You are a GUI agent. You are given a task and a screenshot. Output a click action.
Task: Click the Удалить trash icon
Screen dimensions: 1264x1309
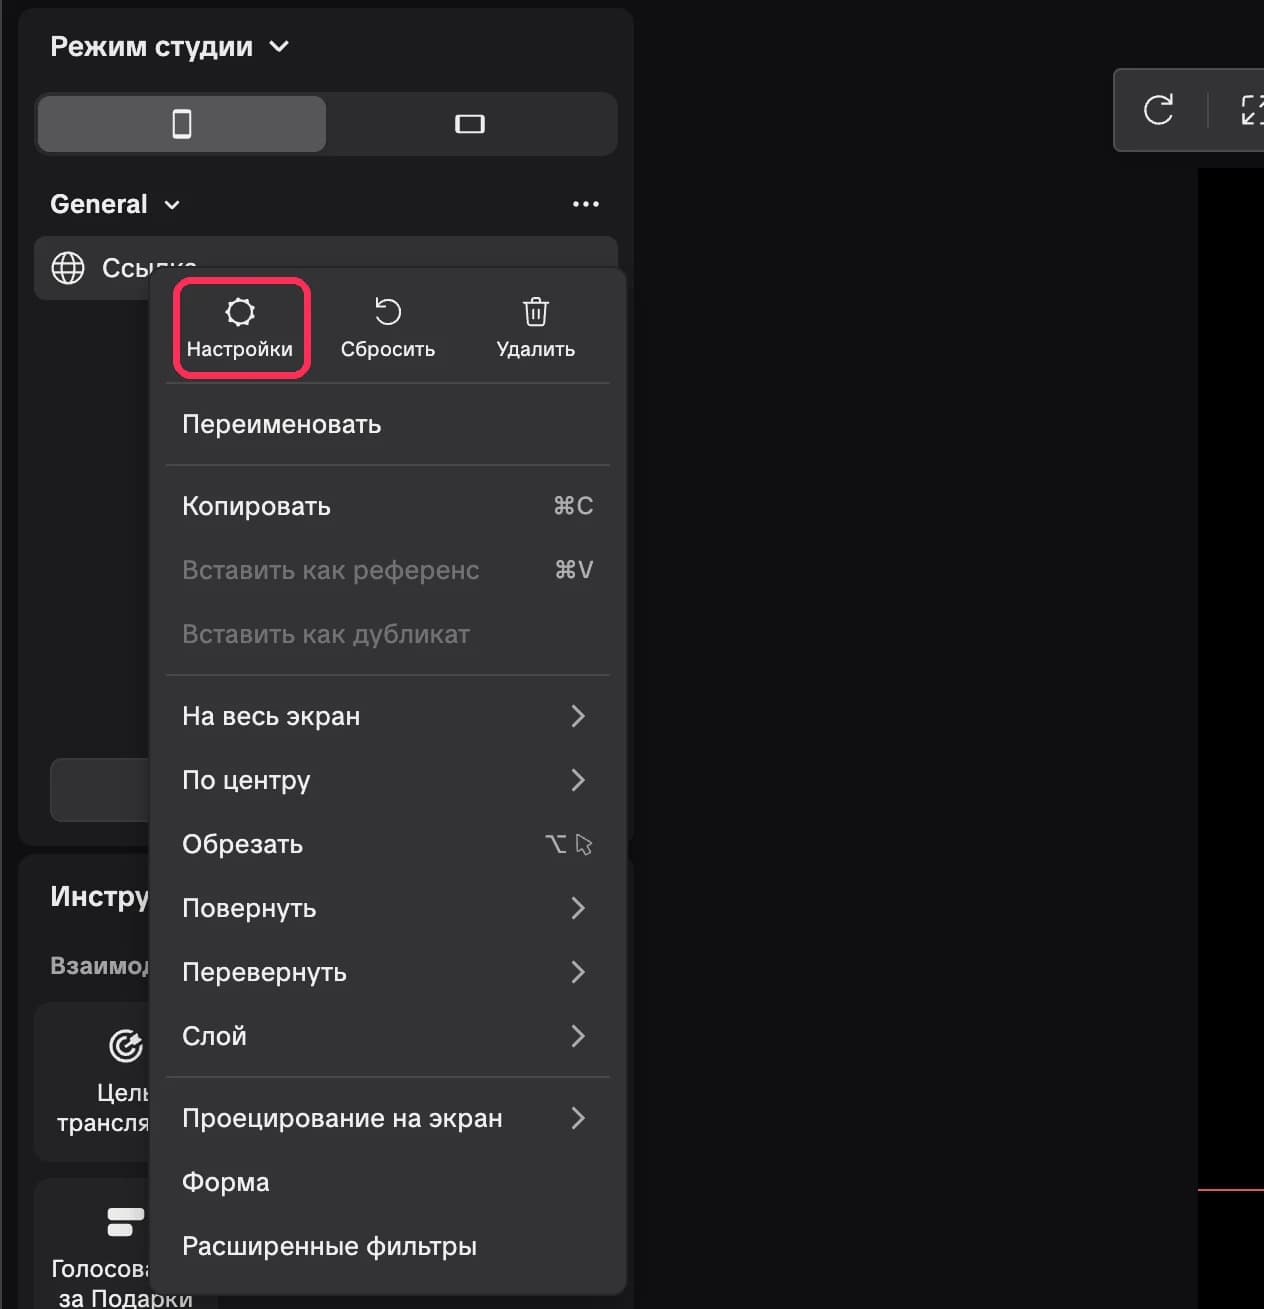[x=536, y=312]
